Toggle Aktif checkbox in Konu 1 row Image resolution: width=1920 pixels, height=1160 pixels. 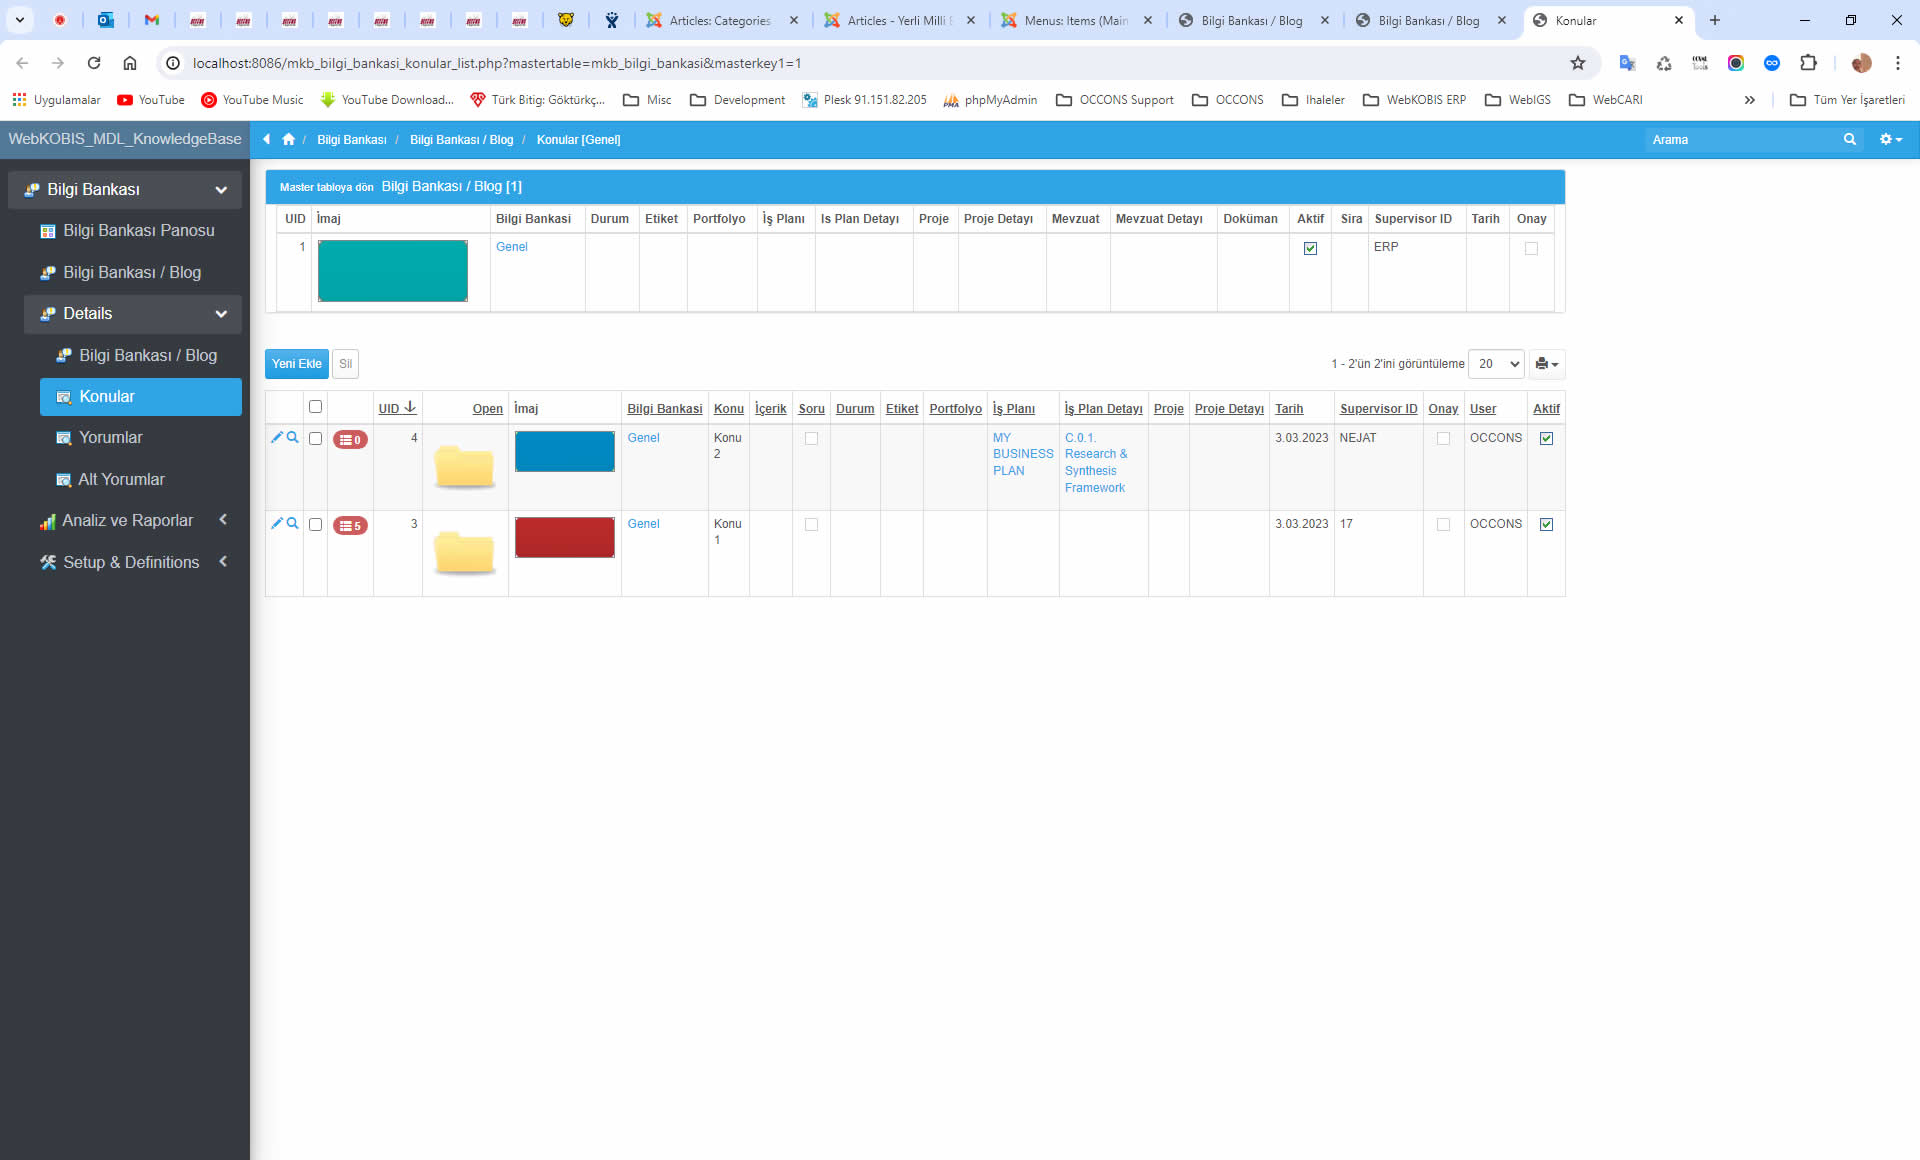tap(1546, 524)
